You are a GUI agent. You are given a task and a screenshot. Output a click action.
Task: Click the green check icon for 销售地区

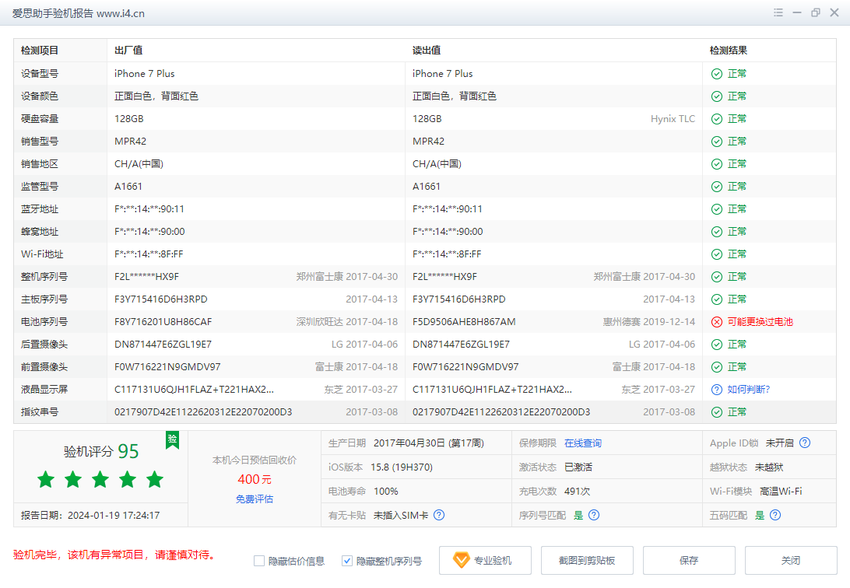tap(717, 164)
